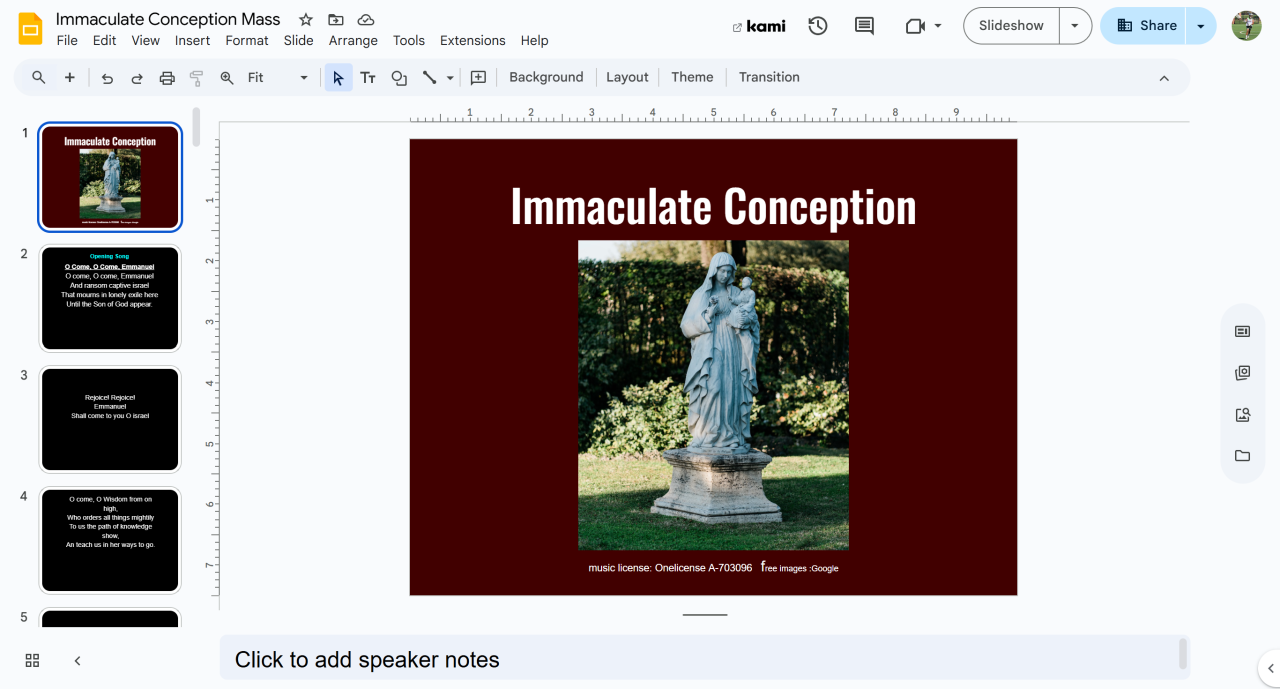Select the Text box tool

[x=368, y=78]
